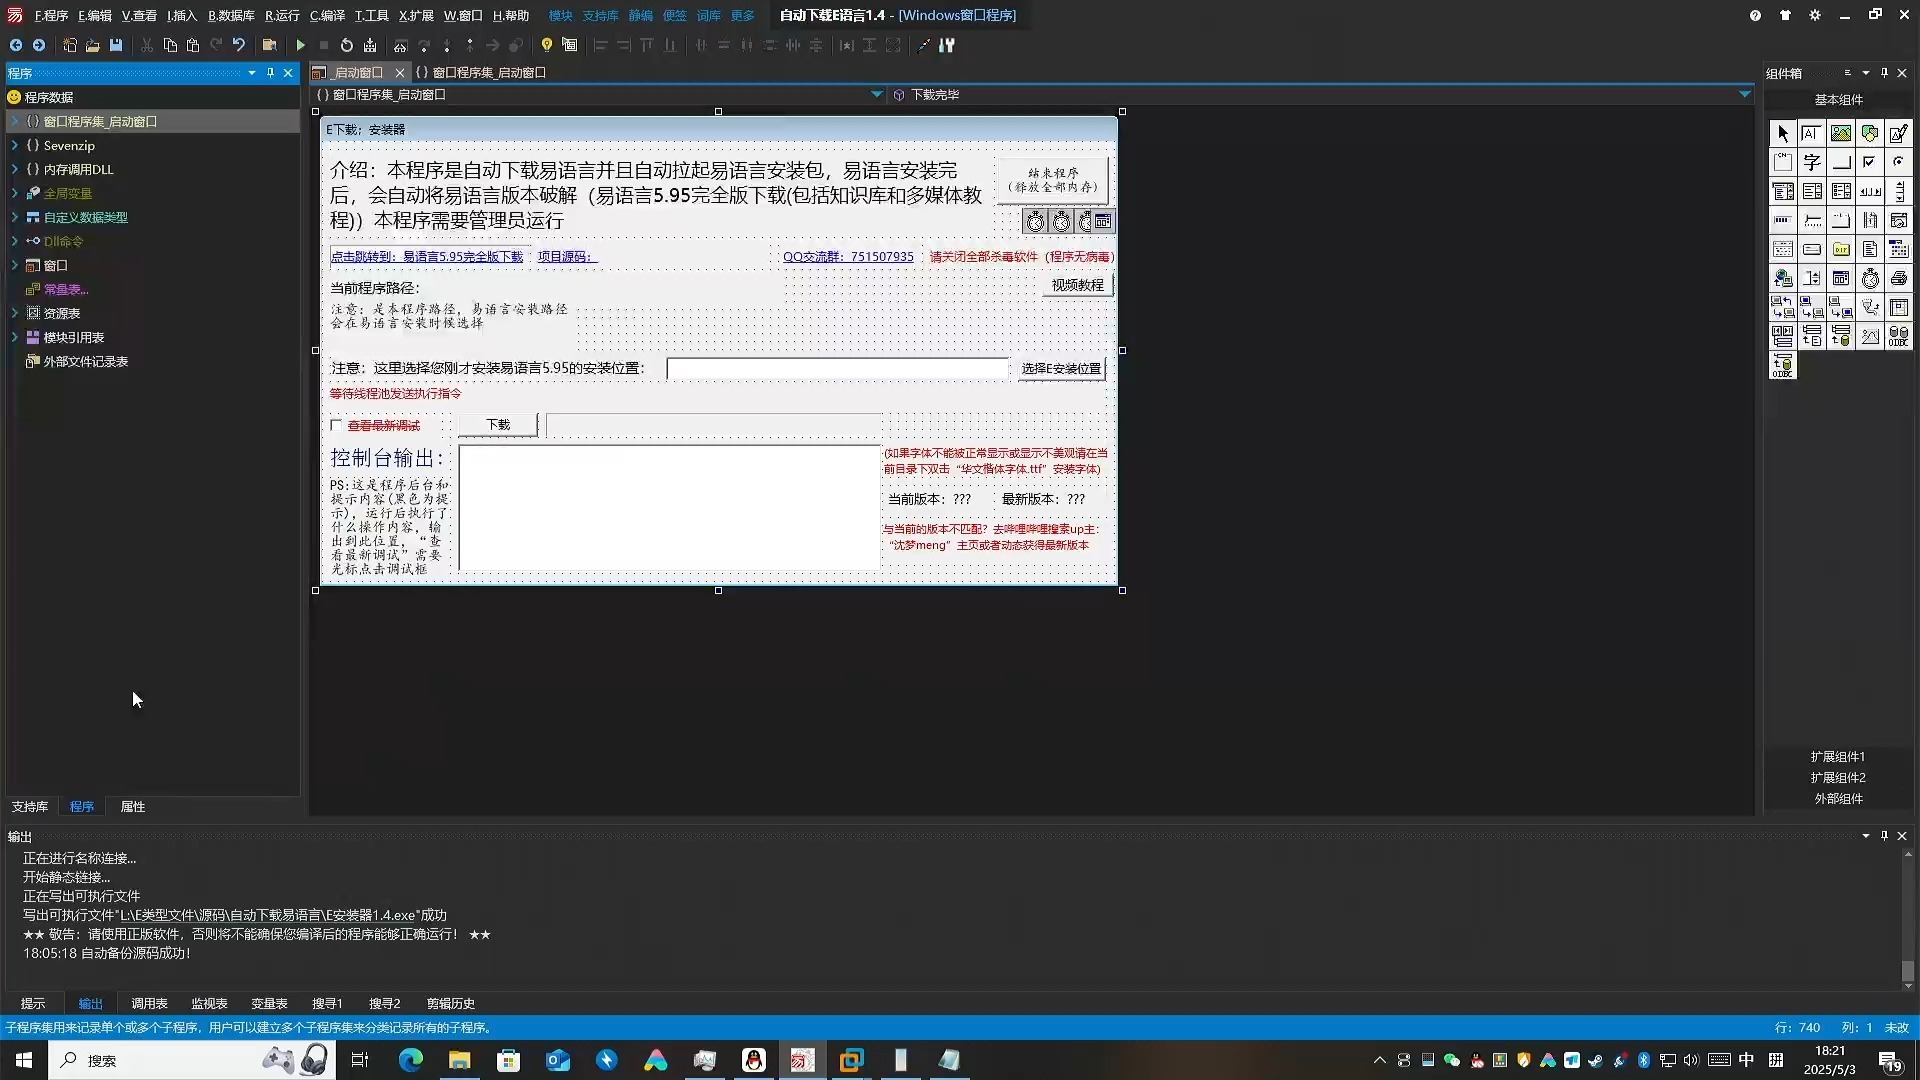Expand the 窗口程序集_启动窗口 tree node
The image size is (1920, 1080).
(x=14, y=121)
